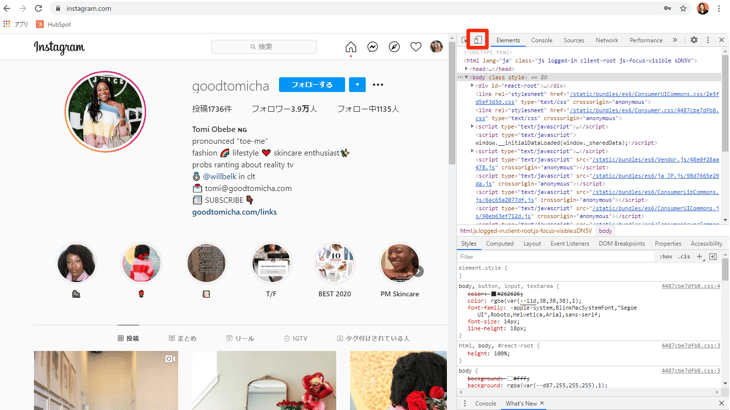Toggle device toolbar in DevTools
The height and width of the screenshot is (410, 730).
pos(478,40)
